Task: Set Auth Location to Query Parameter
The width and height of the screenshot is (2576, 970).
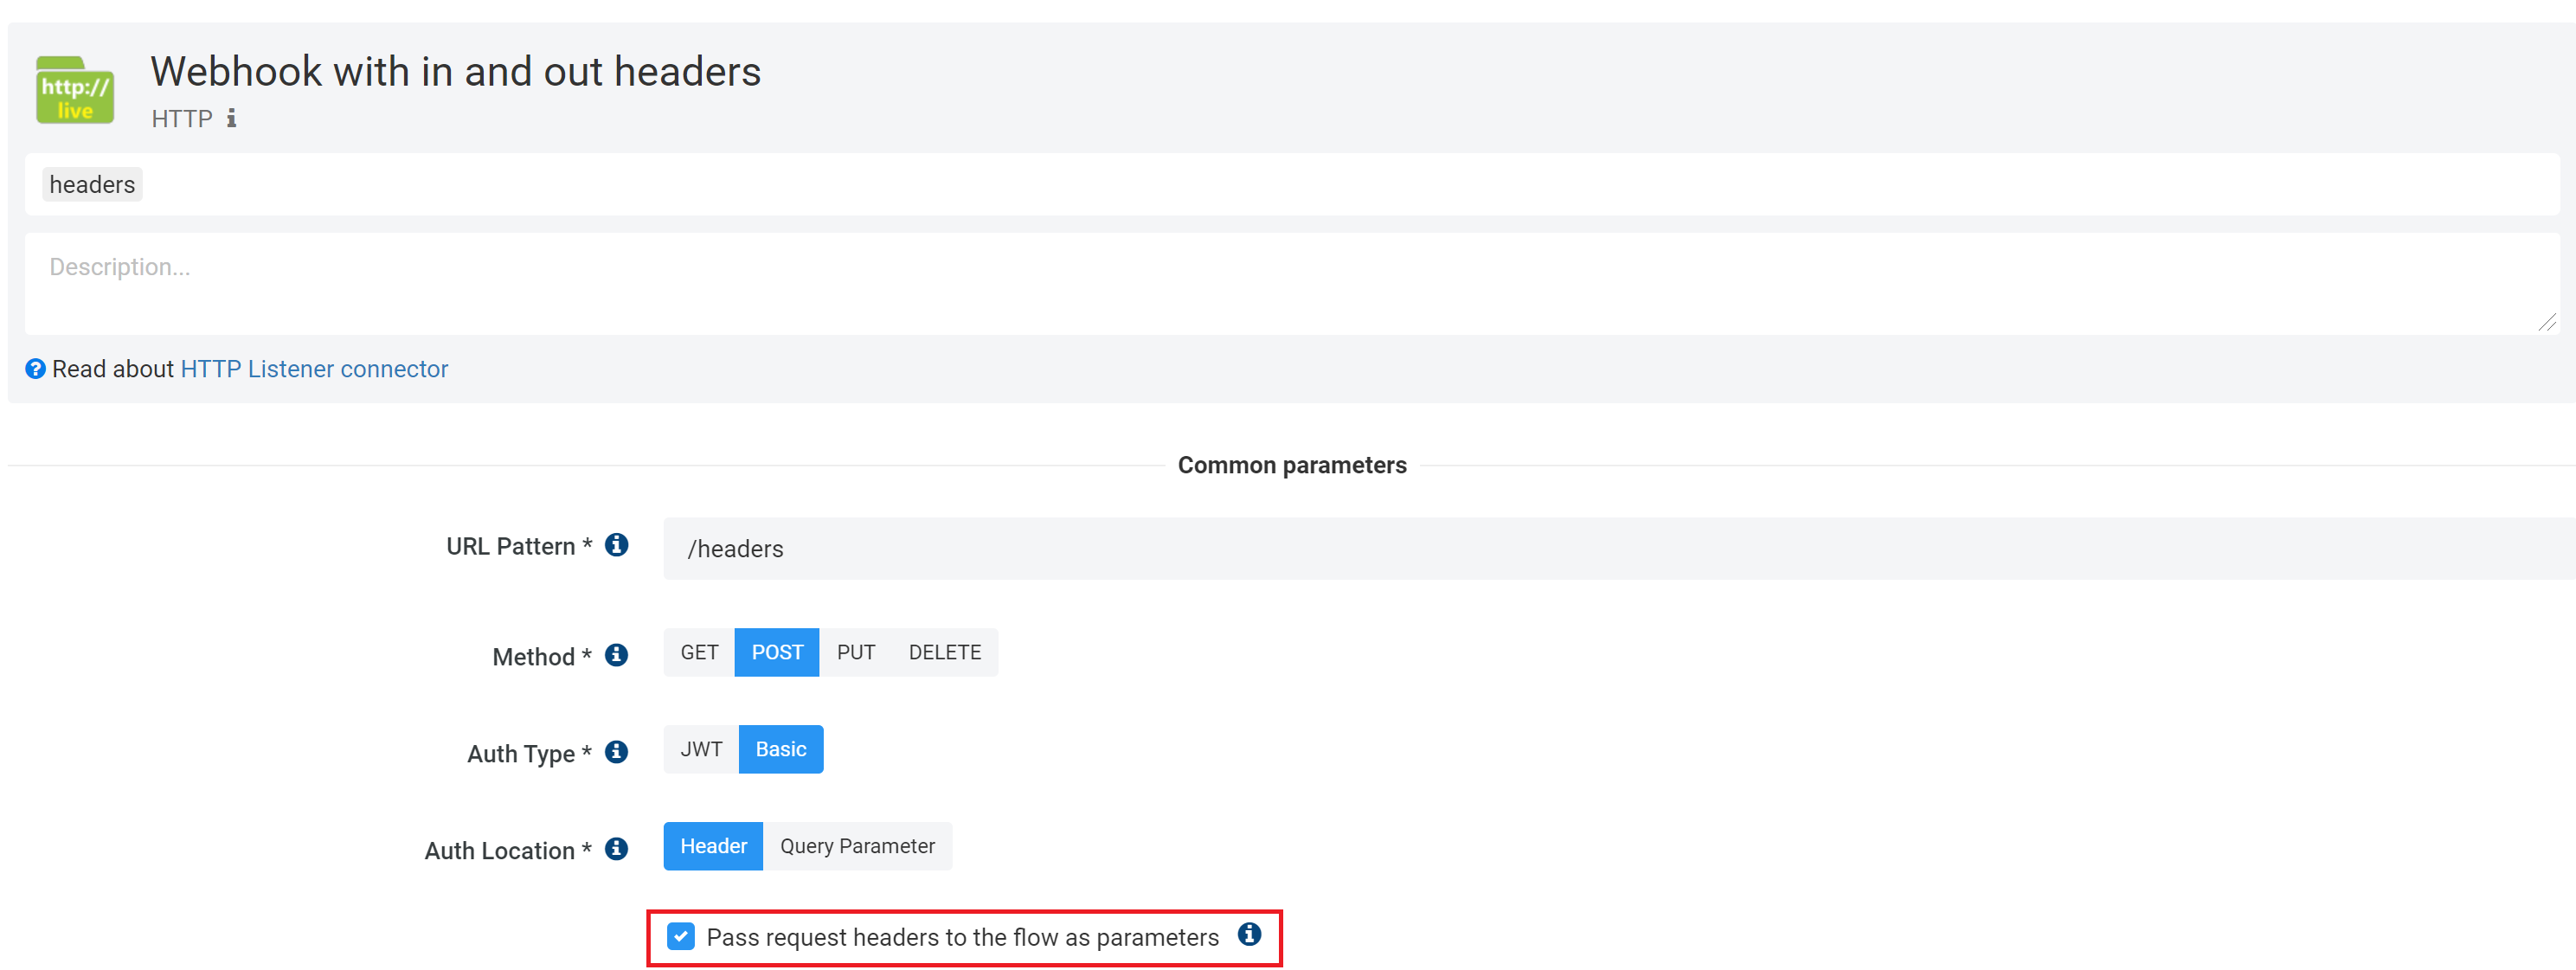Action: [857, 847]
